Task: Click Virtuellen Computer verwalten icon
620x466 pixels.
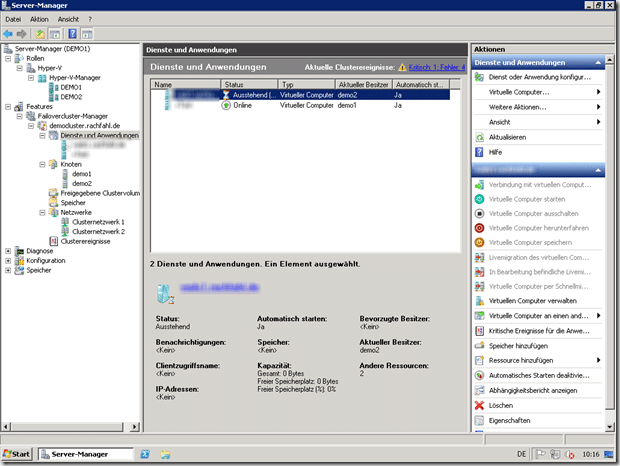Action: coord(479,301)
